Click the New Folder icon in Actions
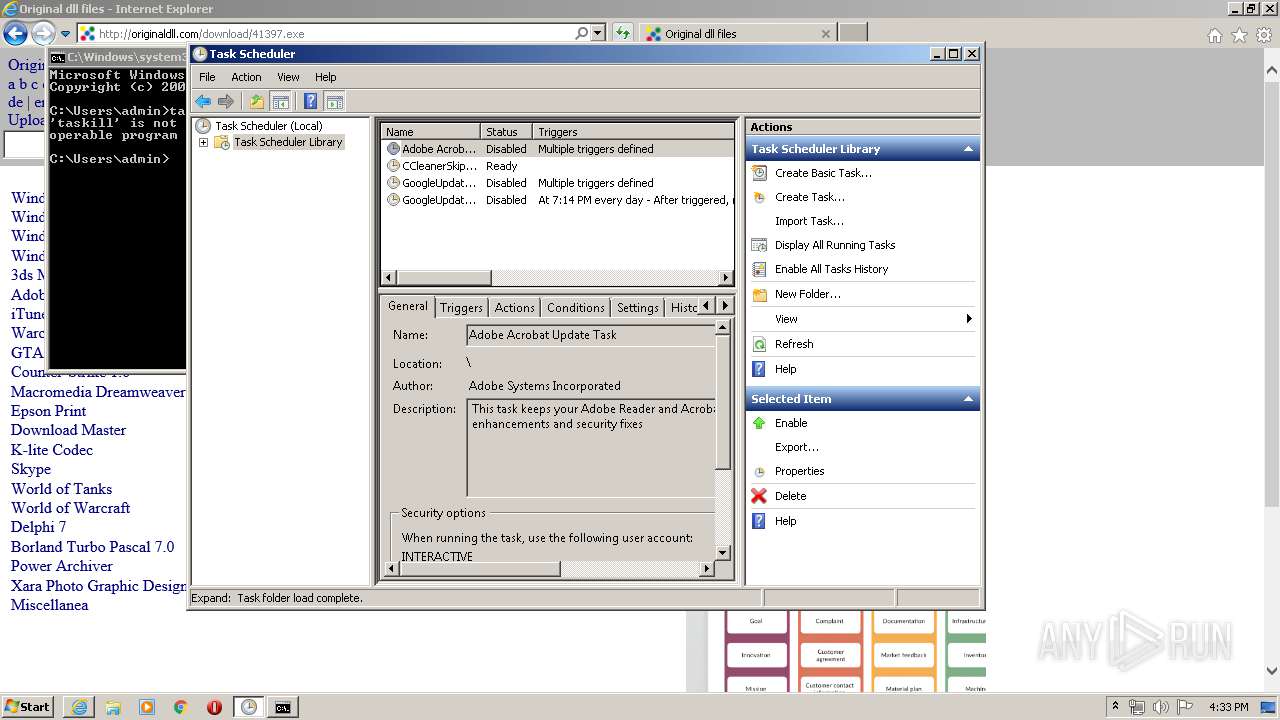The image size is (1280, 720). coord(760,294)
